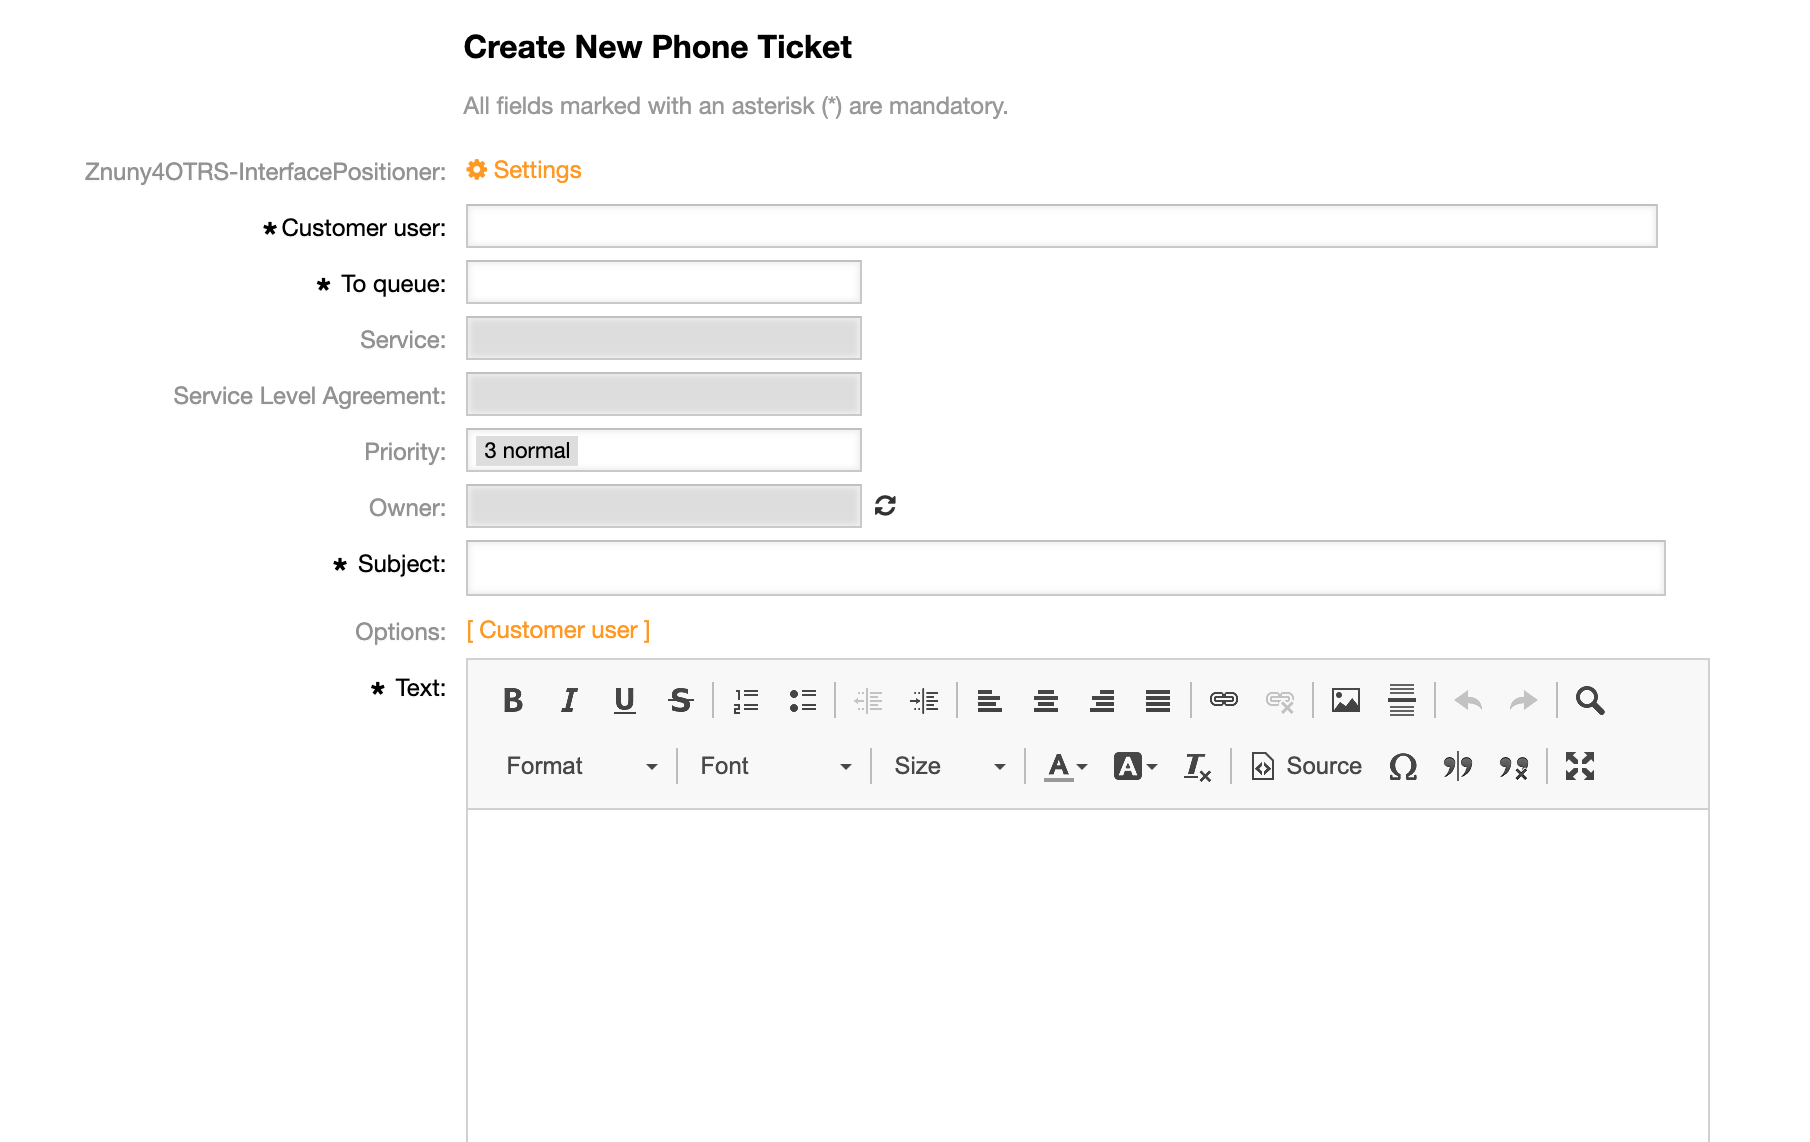The image size is (1810, 1142).
Task: Click the Customer user options link
Action: [558, 630]
